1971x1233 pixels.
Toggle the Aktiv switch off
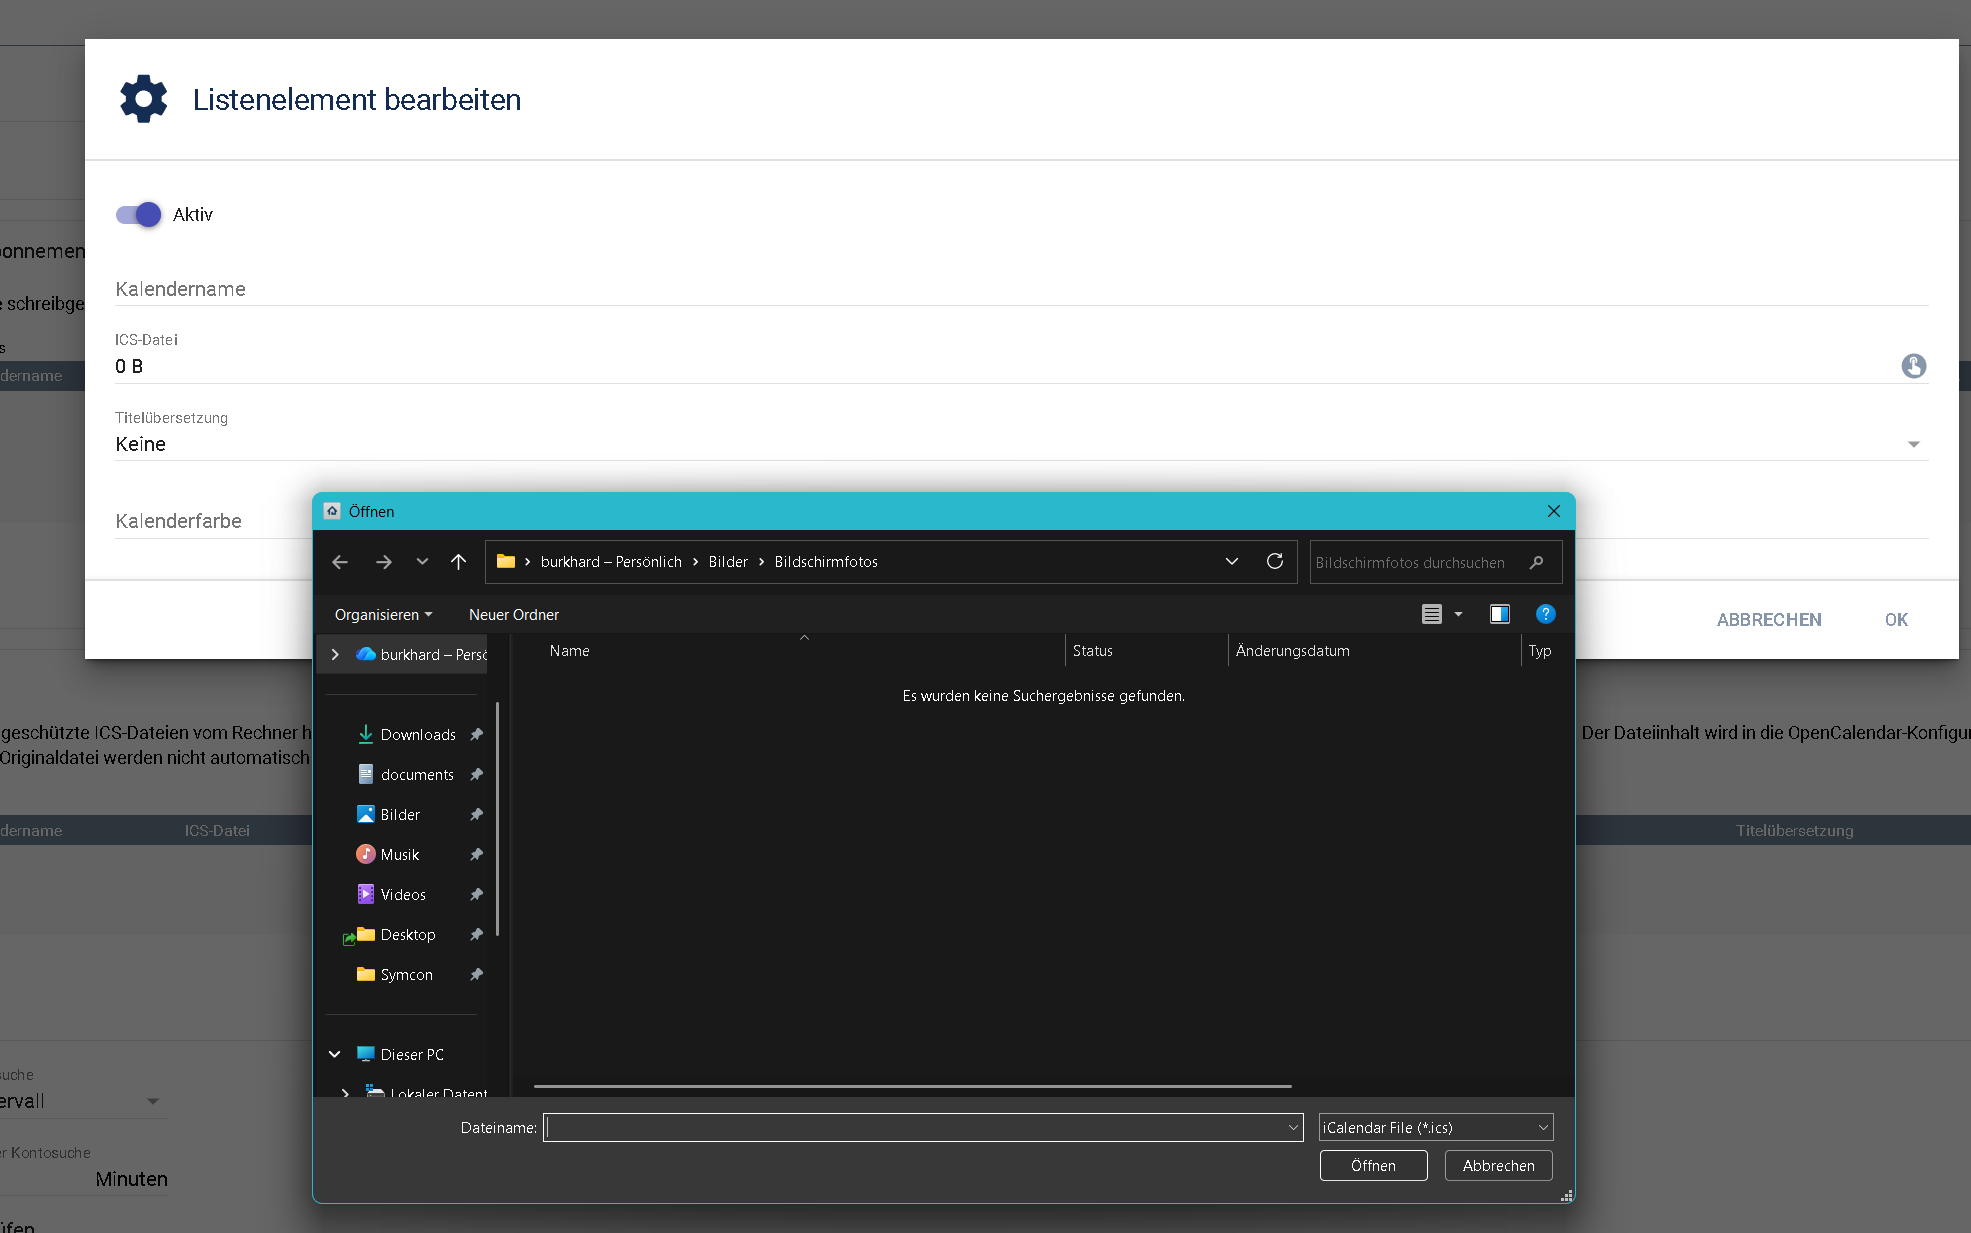(138, 214)
